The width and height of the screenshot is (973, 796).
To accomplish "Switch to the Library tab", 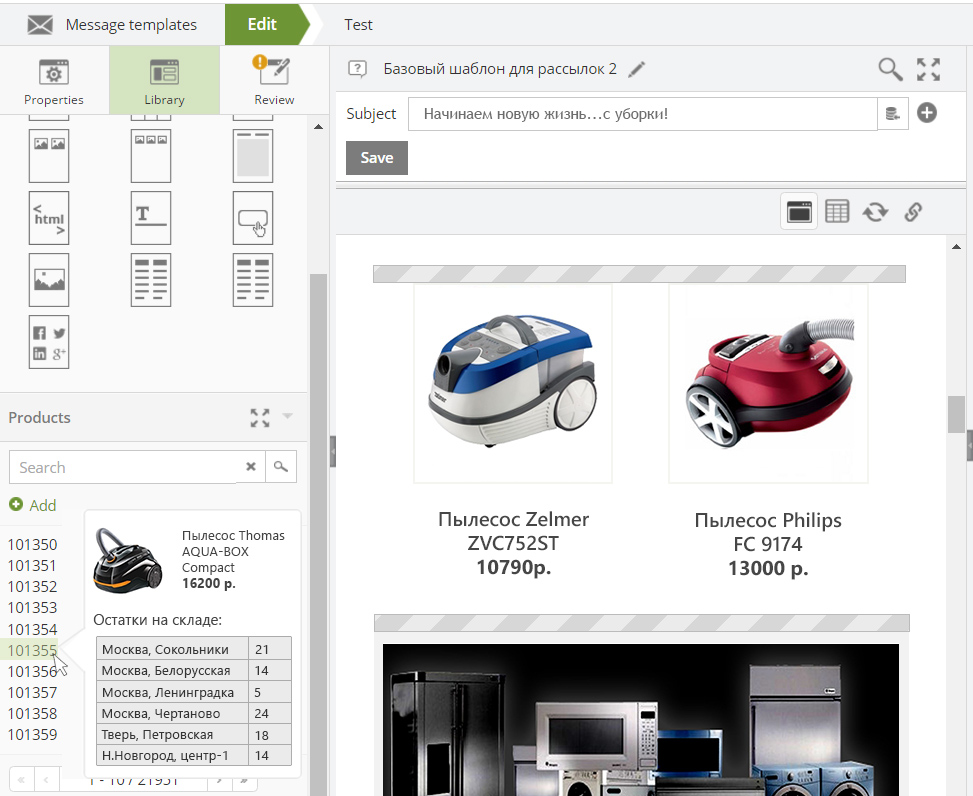I will (x=164, y=81).
